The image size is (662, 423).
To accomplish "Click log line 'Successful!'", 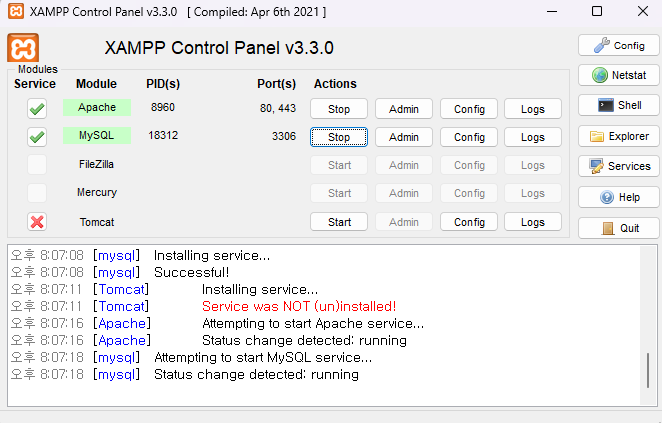I will pos(191,272).
